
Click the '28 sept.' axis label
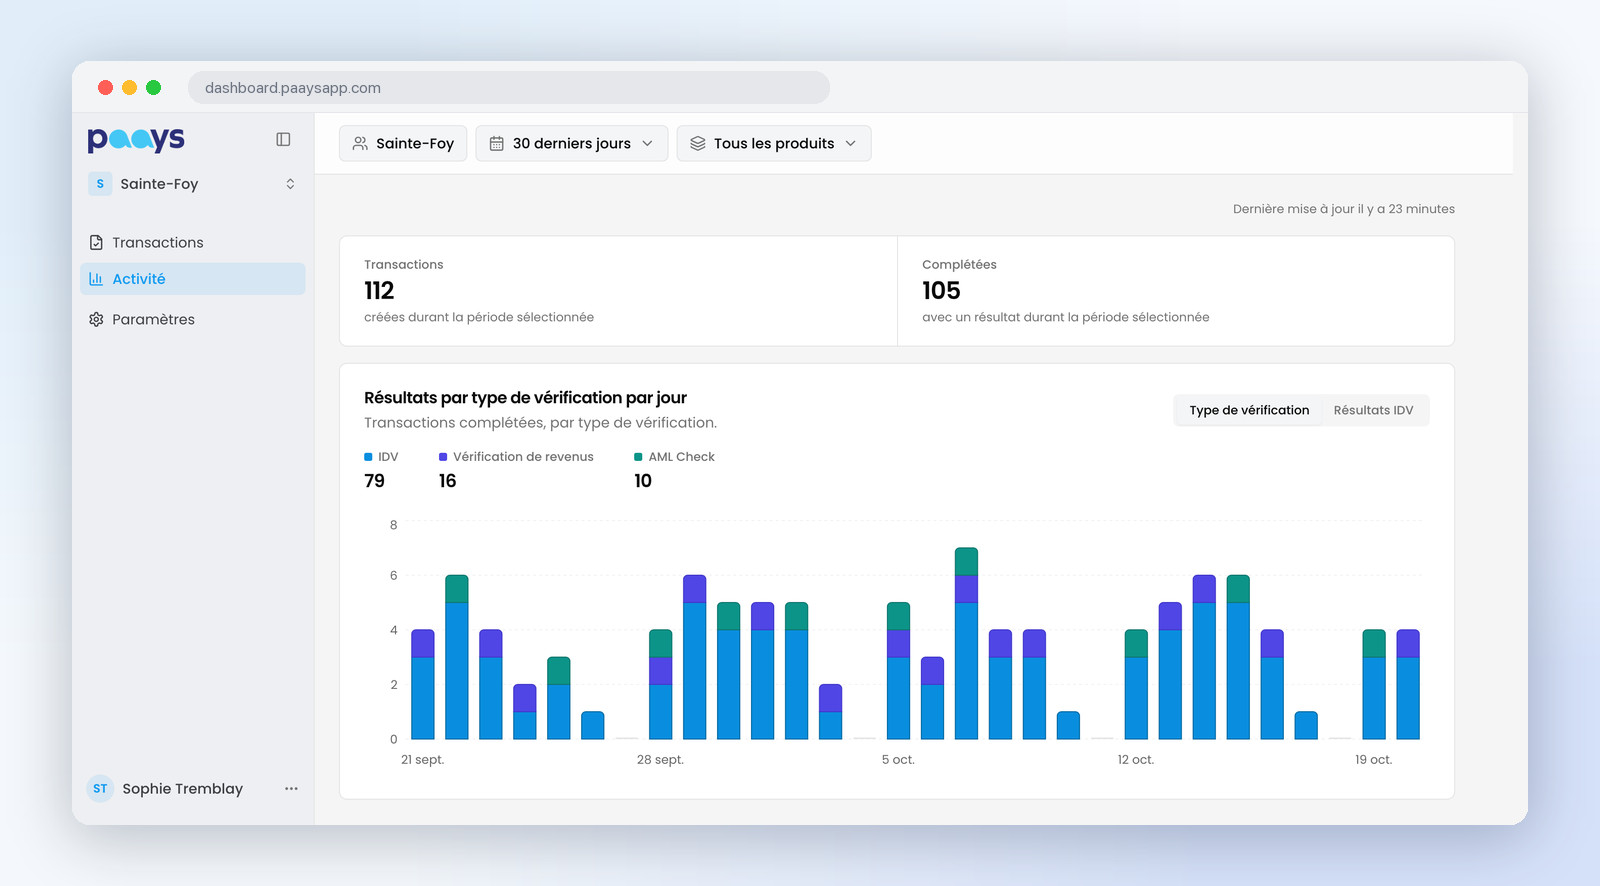[x=660, y=760]
